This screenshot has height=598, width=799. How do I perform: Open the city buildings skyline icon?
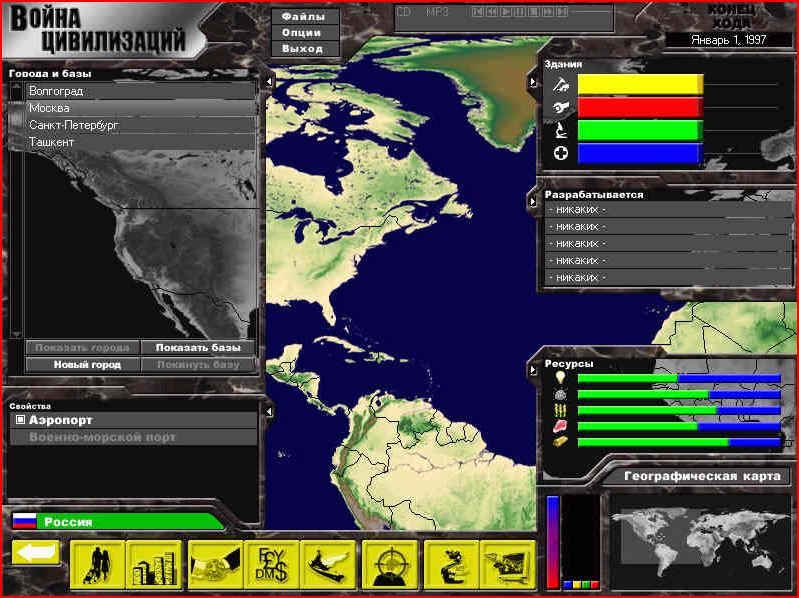tap(154, 567)
